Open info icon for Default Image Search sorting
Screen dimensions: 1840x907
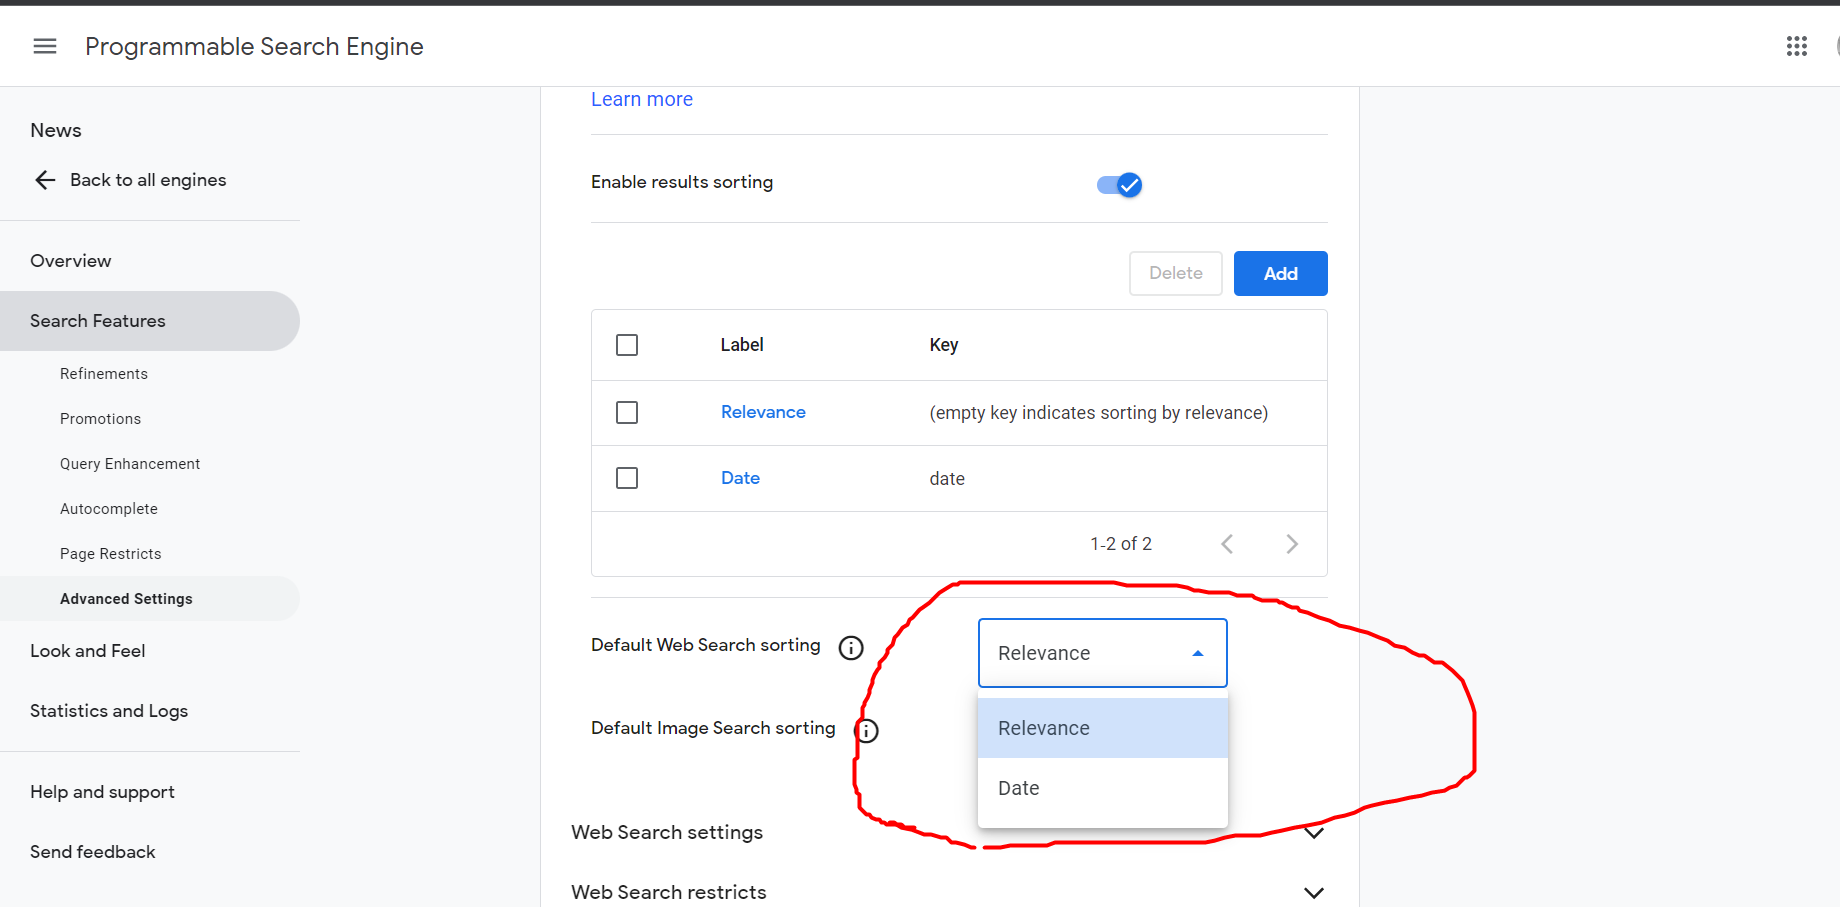867,731
